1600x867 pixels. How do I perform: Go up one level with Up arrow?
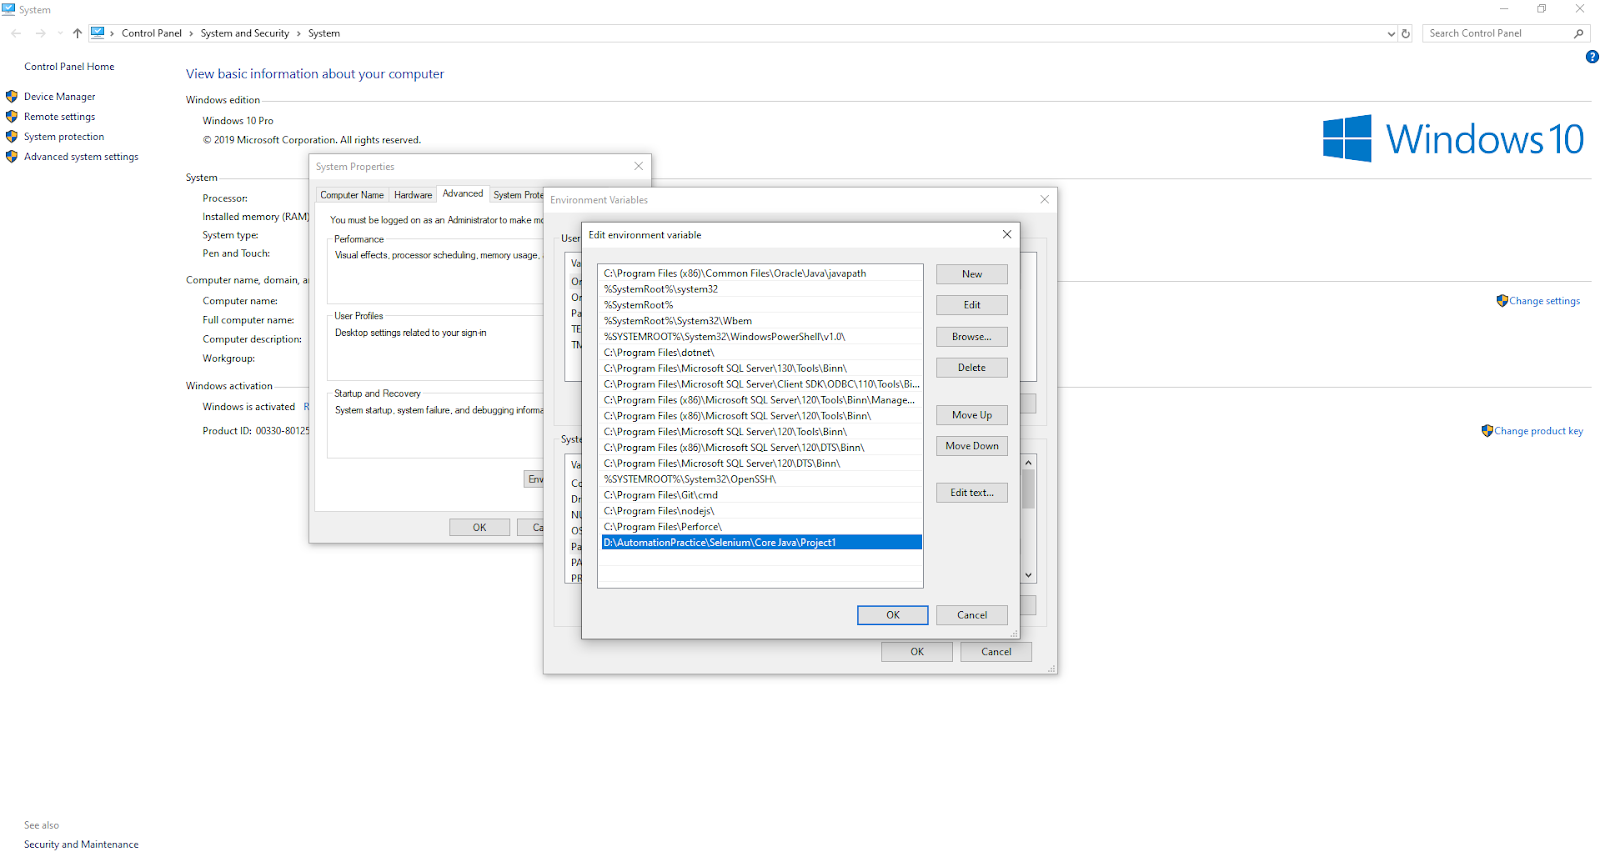pos(77,33)
